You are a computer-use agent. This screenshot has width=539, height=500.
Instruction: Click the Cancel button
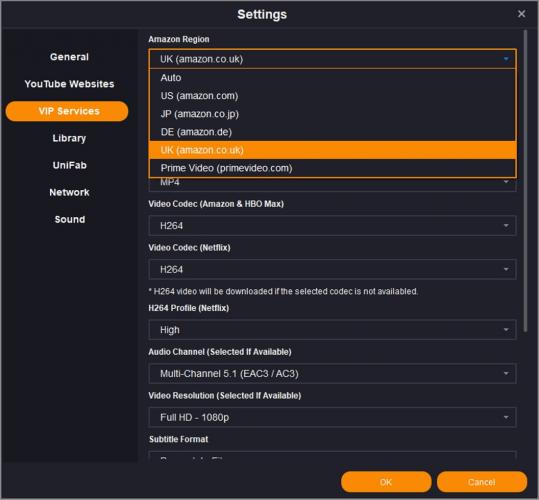point(482,482)
